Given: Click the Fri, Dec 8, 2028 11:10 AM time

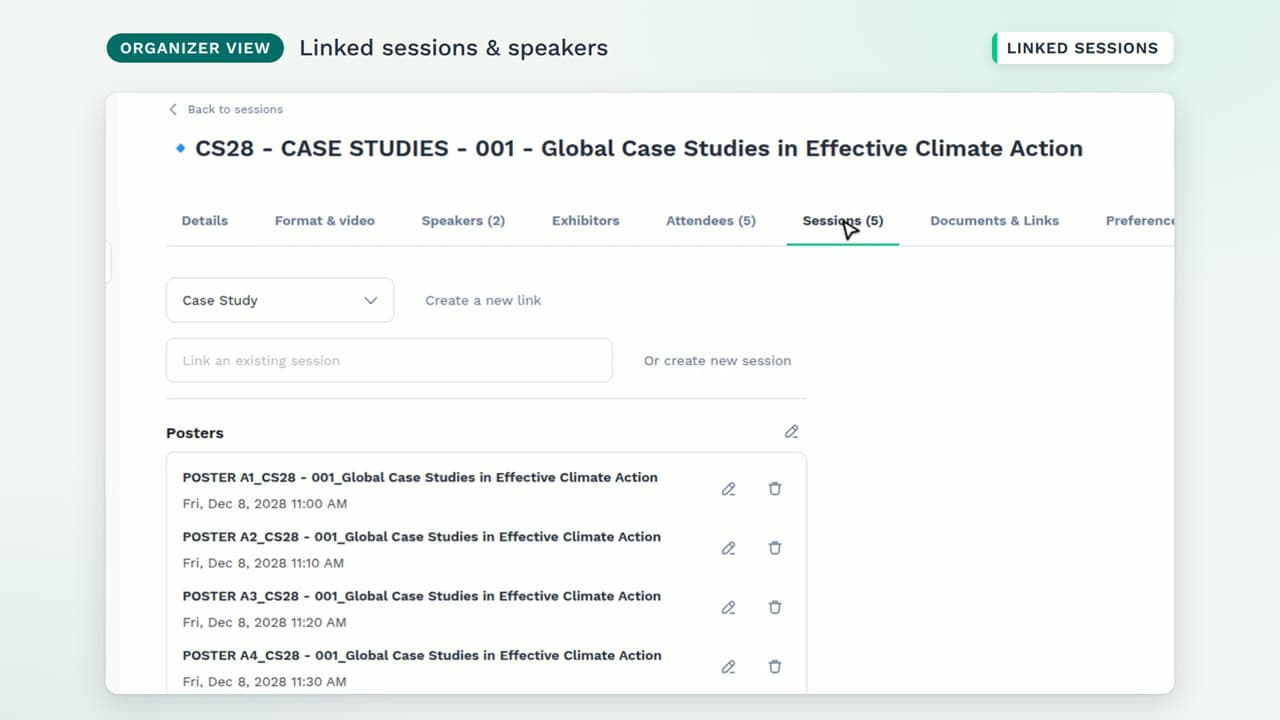Looking at the screenshot, I should pos(263,562).
